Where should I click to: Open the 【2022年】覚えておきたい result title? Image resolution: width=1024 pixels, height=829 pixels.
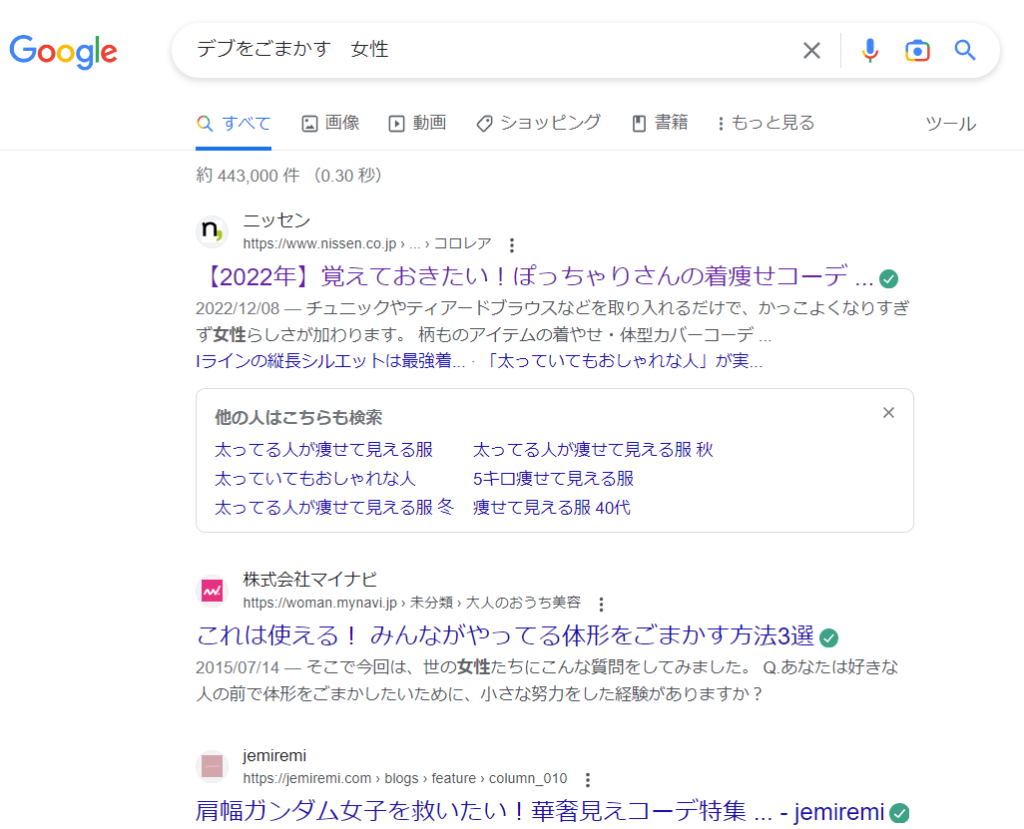(x=536, y=277)
